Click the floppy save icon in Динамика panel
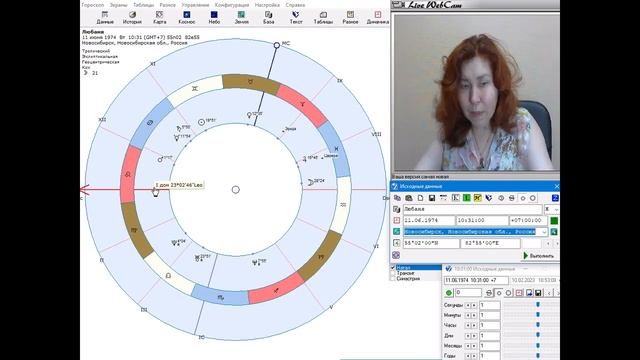 pos(538,293)
